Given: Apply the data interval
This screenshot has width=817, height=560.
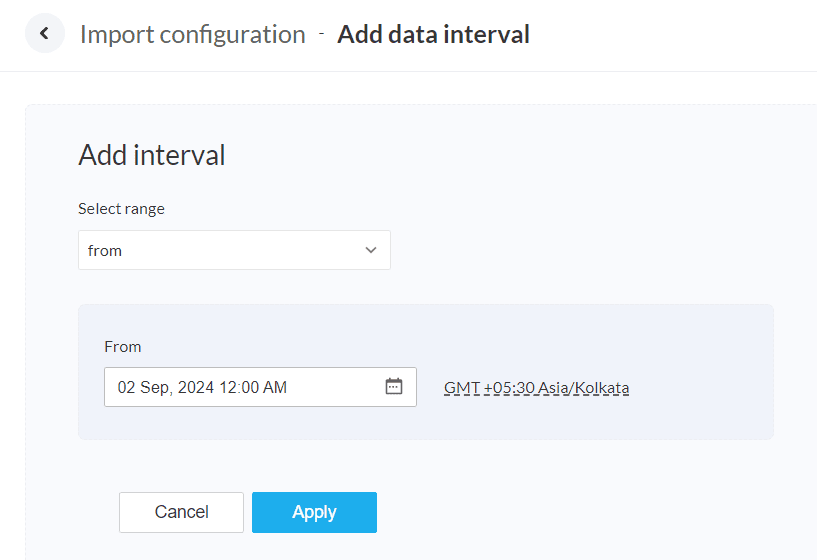Looking at the screenshot, I should tap(314, 512).
